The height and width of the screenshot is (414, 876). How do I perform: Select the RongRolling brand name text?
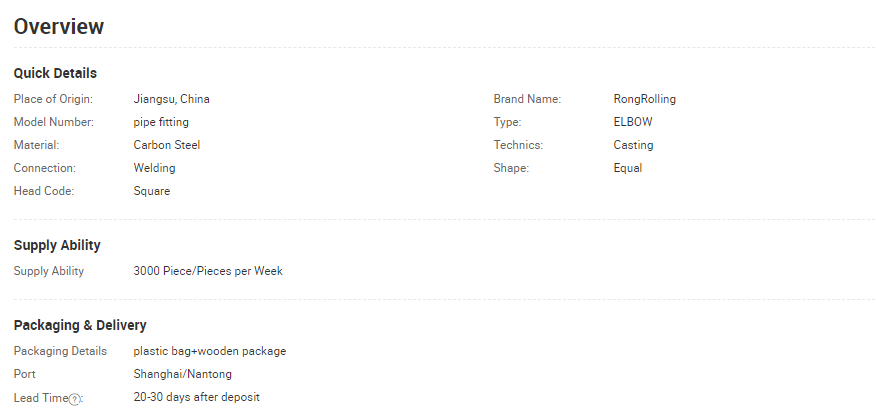(645, 99)
